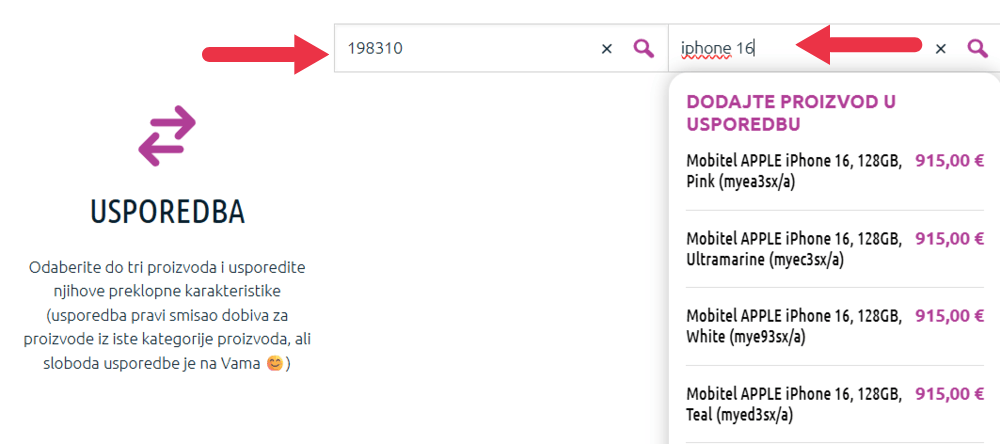Image resolution: width=1000 pixels, height=444 pixels.
Task: Click the USPOREDBA heading
Action: (x=167, y=211)
